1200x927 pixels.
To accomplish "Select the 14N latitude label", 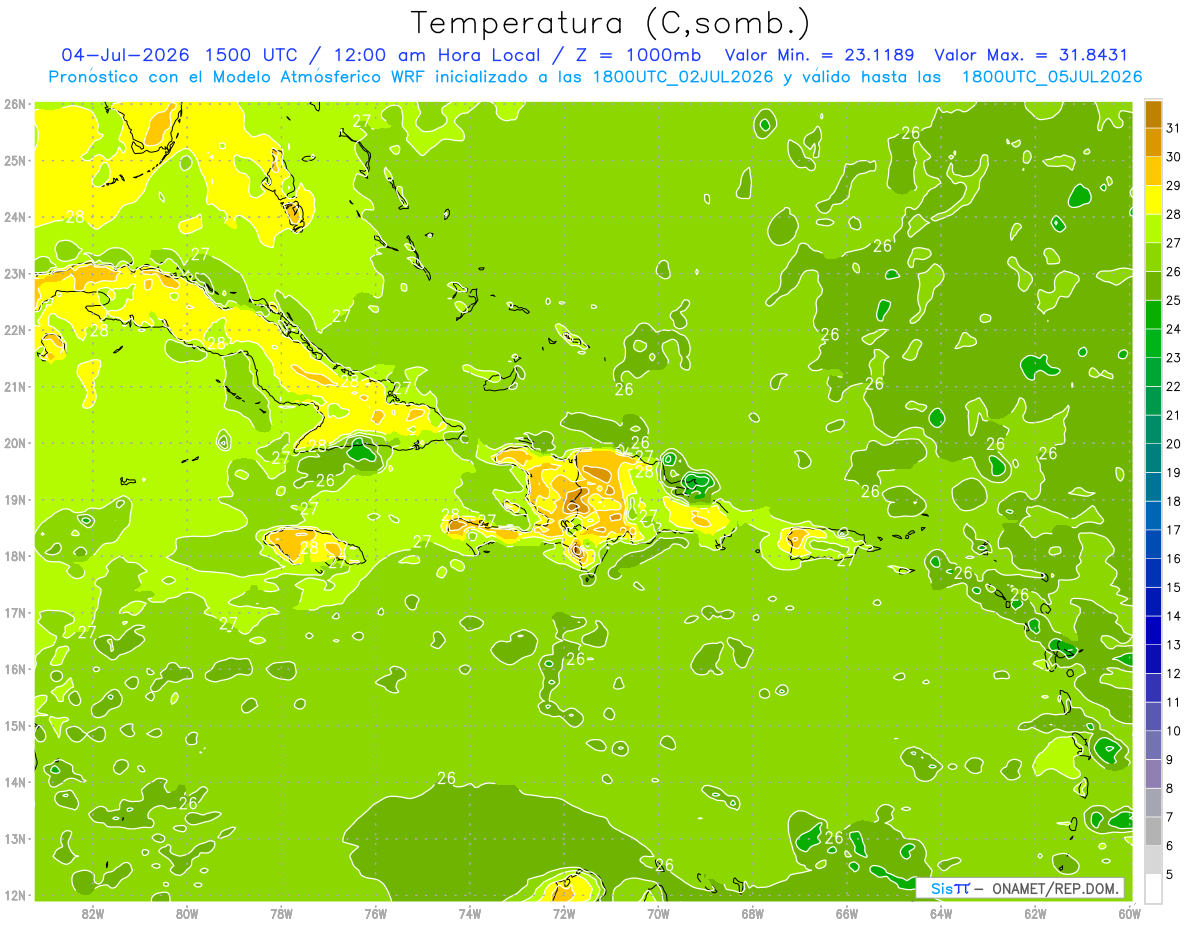I will click(x=15, y=782).
